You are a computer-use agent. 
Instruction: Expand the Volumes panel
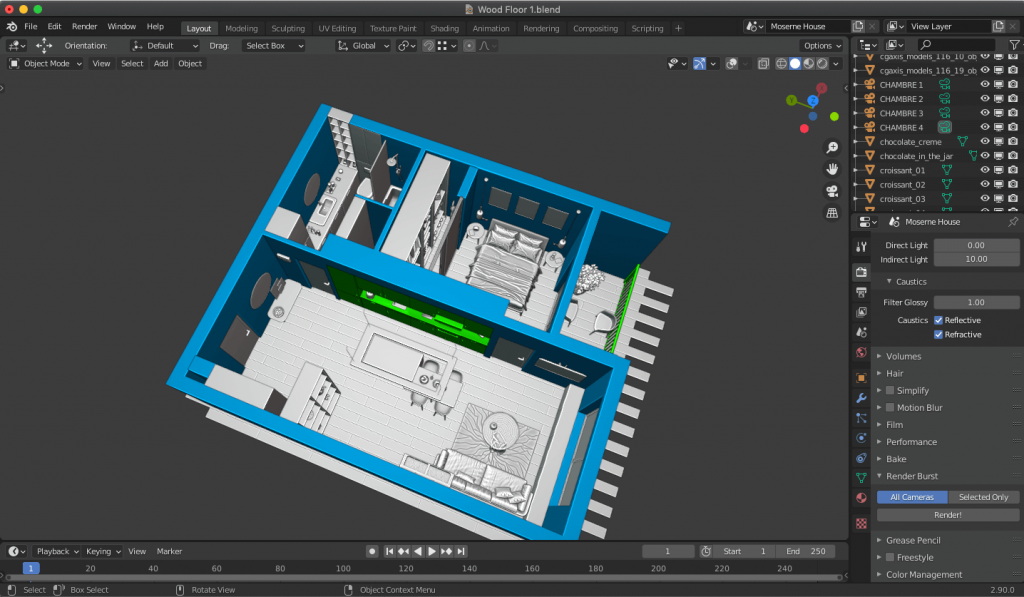click(x=900, y=355)
